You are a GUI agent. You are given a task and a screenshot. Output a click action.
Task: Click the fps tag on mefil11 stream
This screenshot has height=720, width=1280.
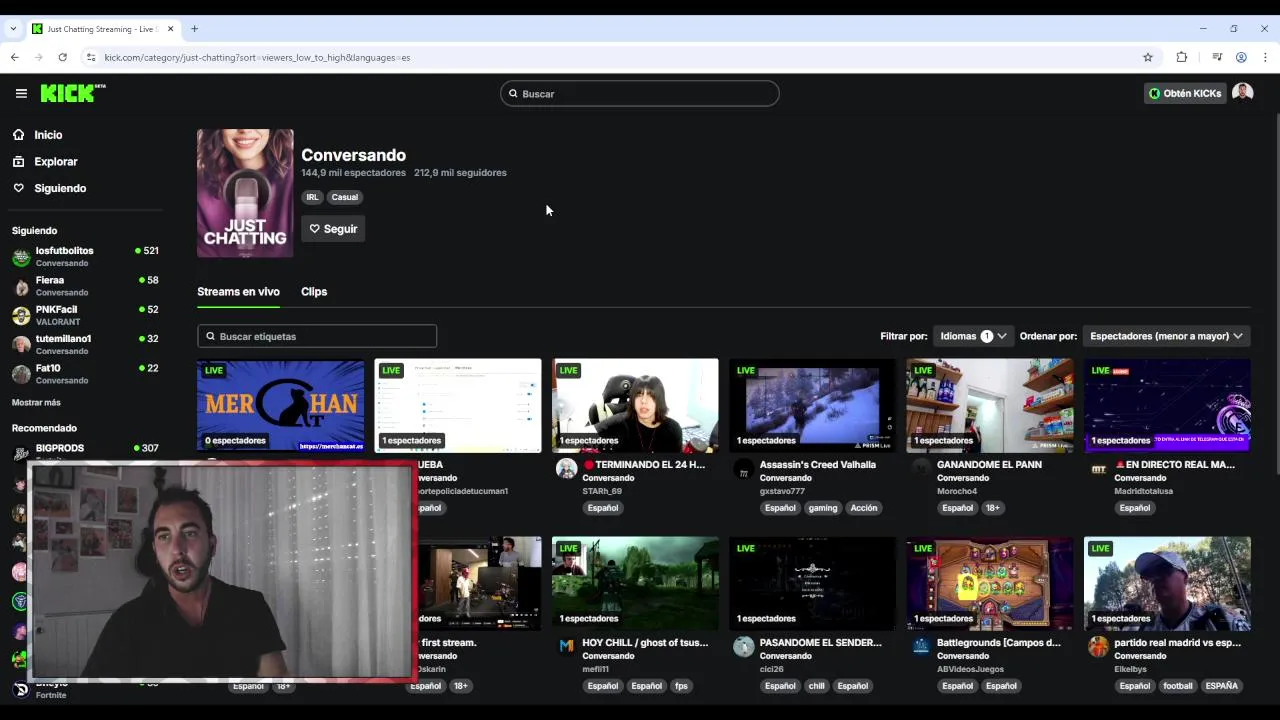[x=681, y=686]
